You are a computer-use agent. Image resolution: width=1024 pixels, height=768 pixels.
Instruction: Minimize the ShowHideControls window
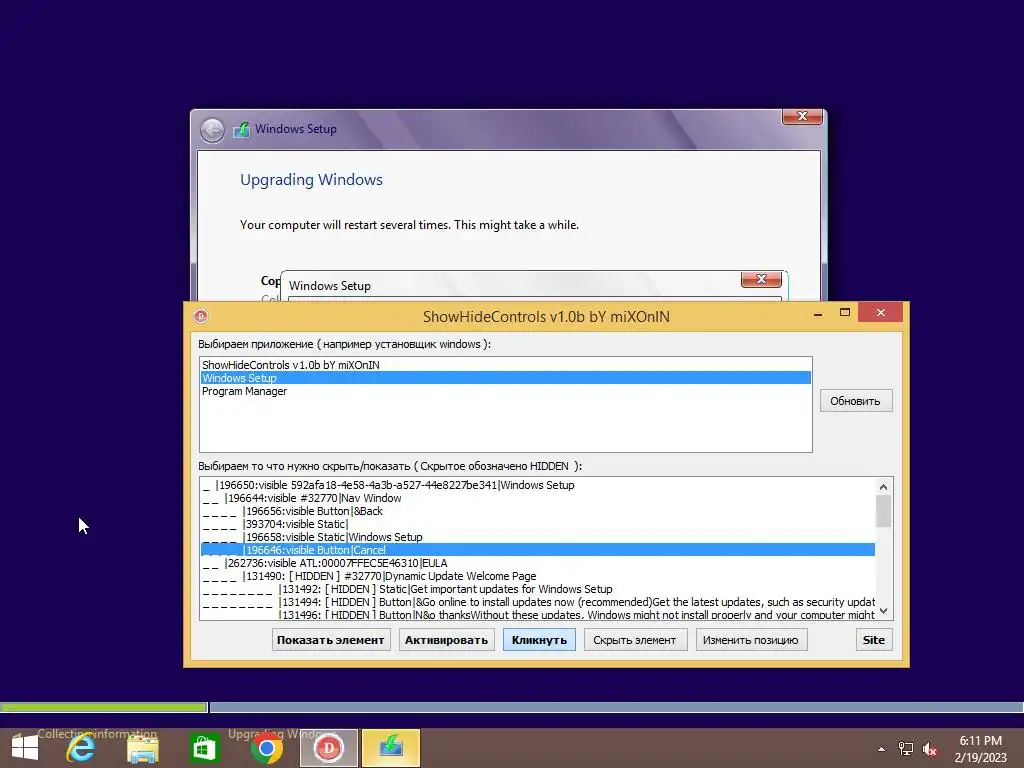(818, 313)
